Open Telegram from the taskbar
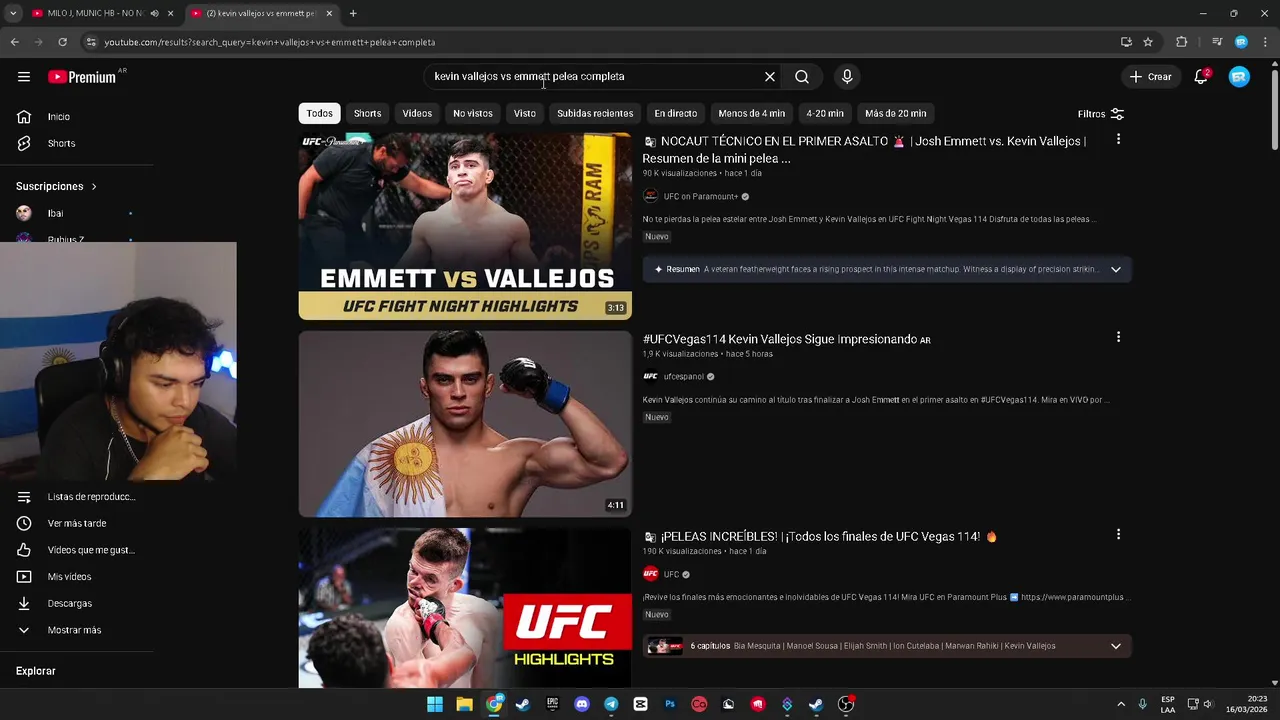The image size is (1280, 720). tap(611, 704)
